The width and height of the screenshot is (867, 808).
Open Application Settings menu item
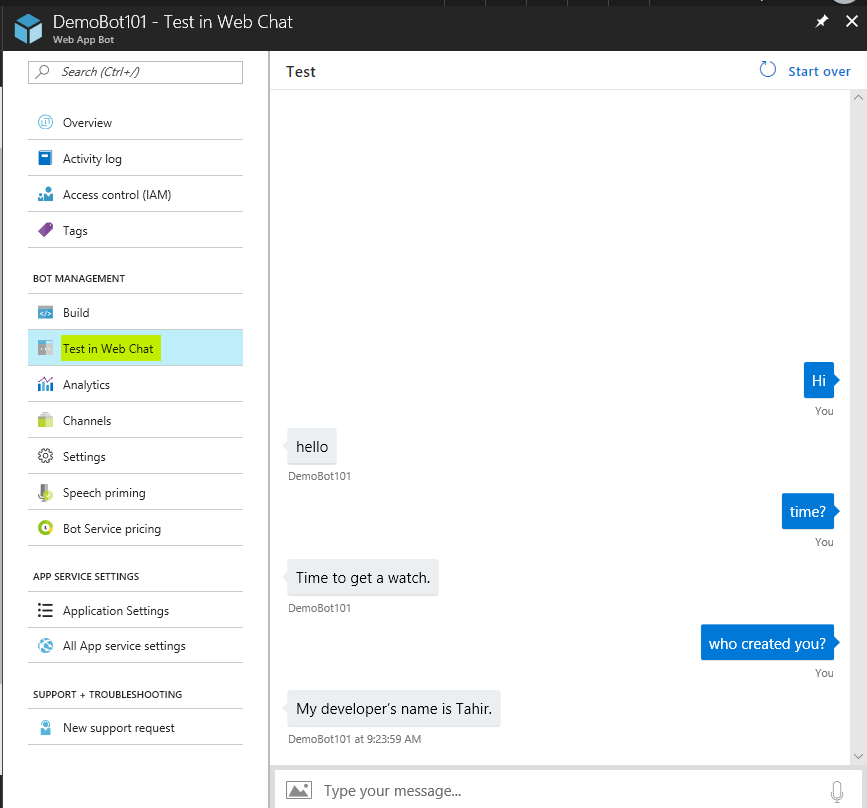pyautogui.click(x=116, y=611)
